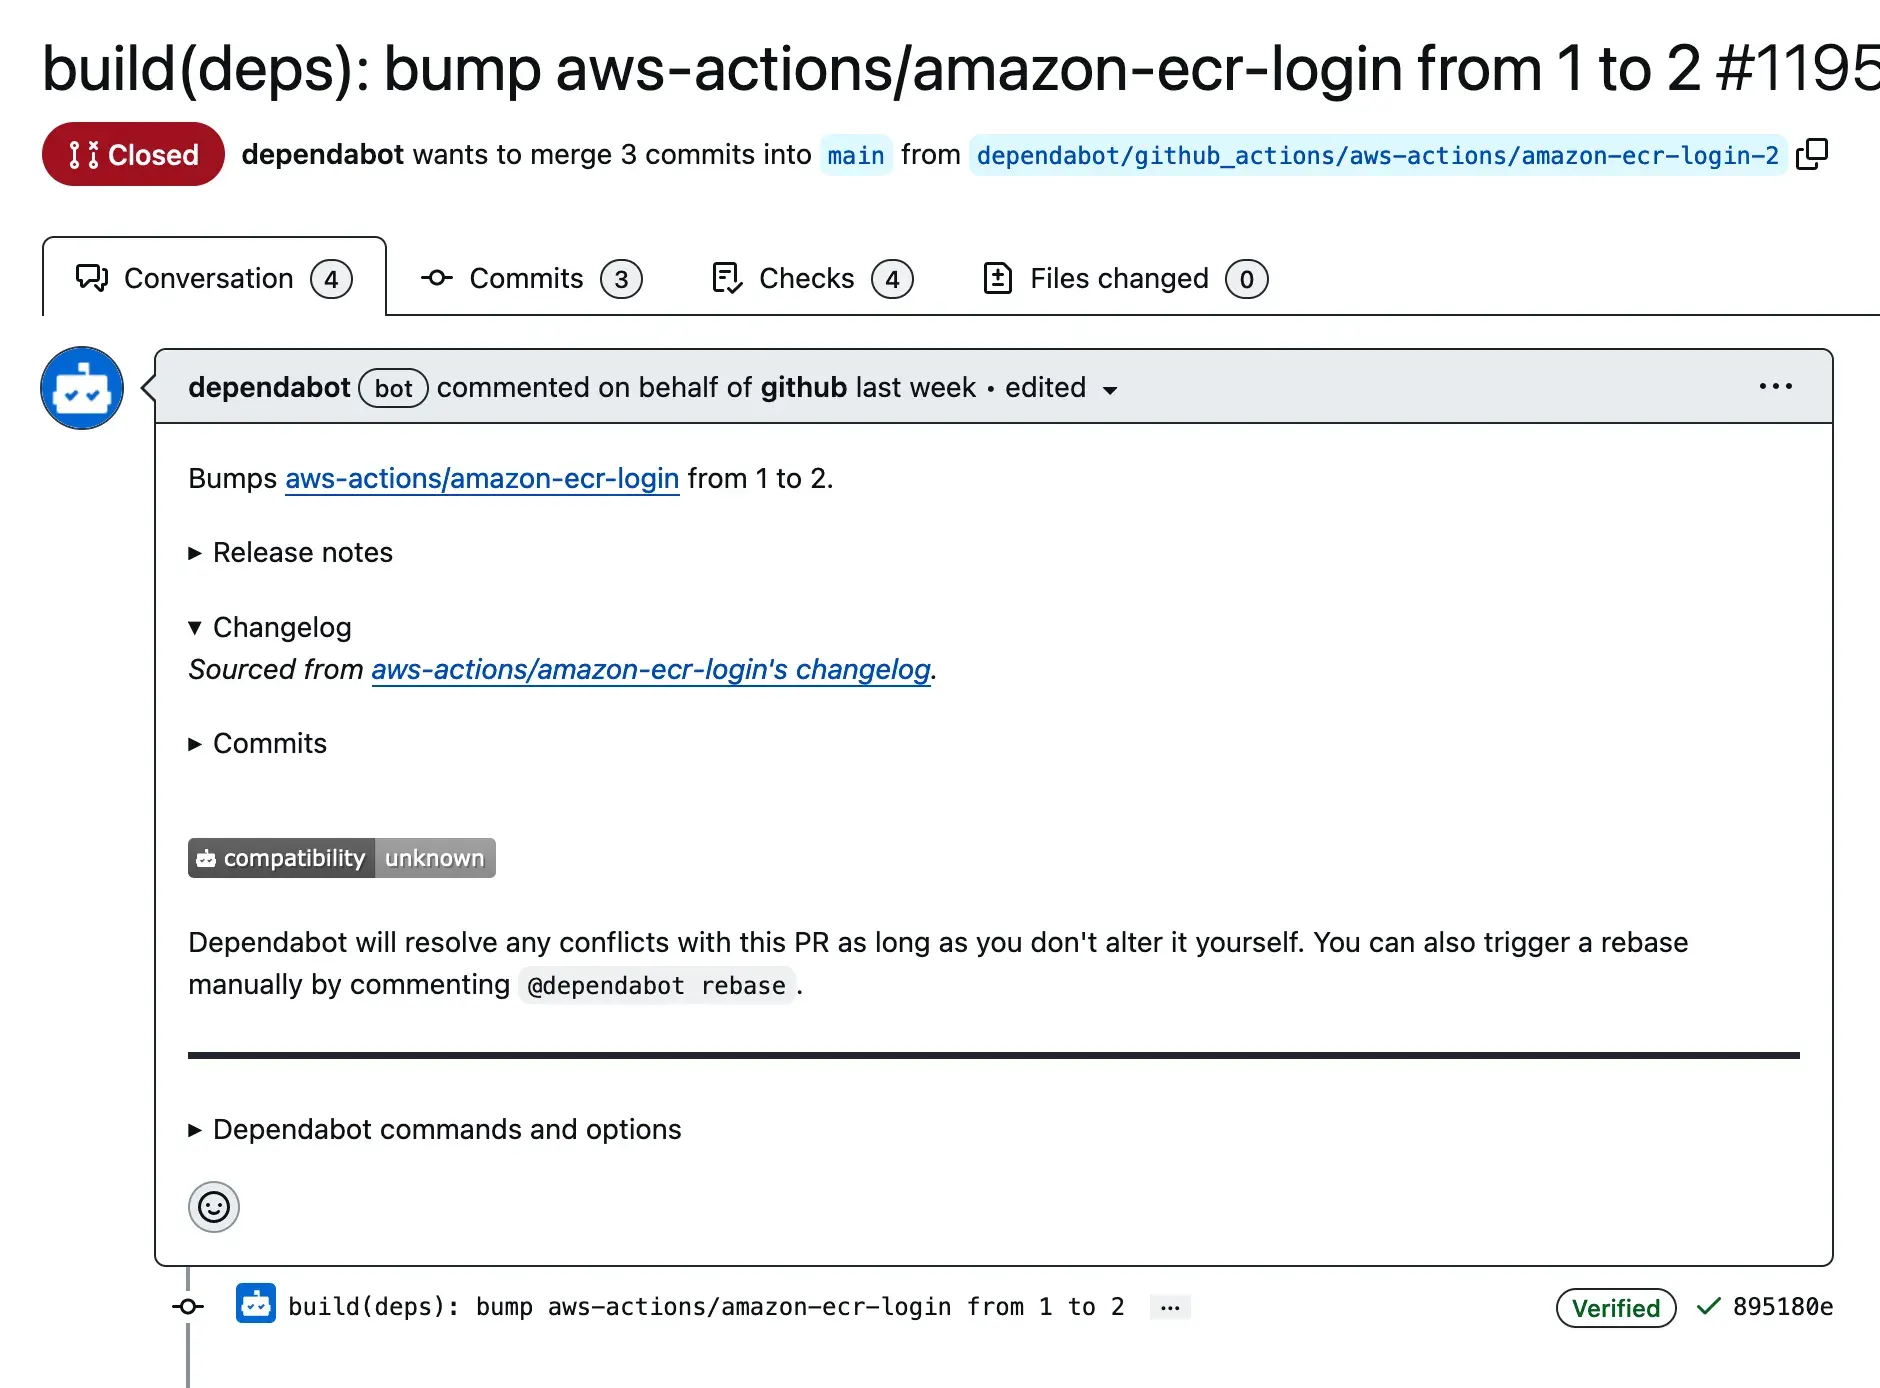Click the bot avatar next to the commit
The image size is (1880, 1388).
(x=255, y=1305)
